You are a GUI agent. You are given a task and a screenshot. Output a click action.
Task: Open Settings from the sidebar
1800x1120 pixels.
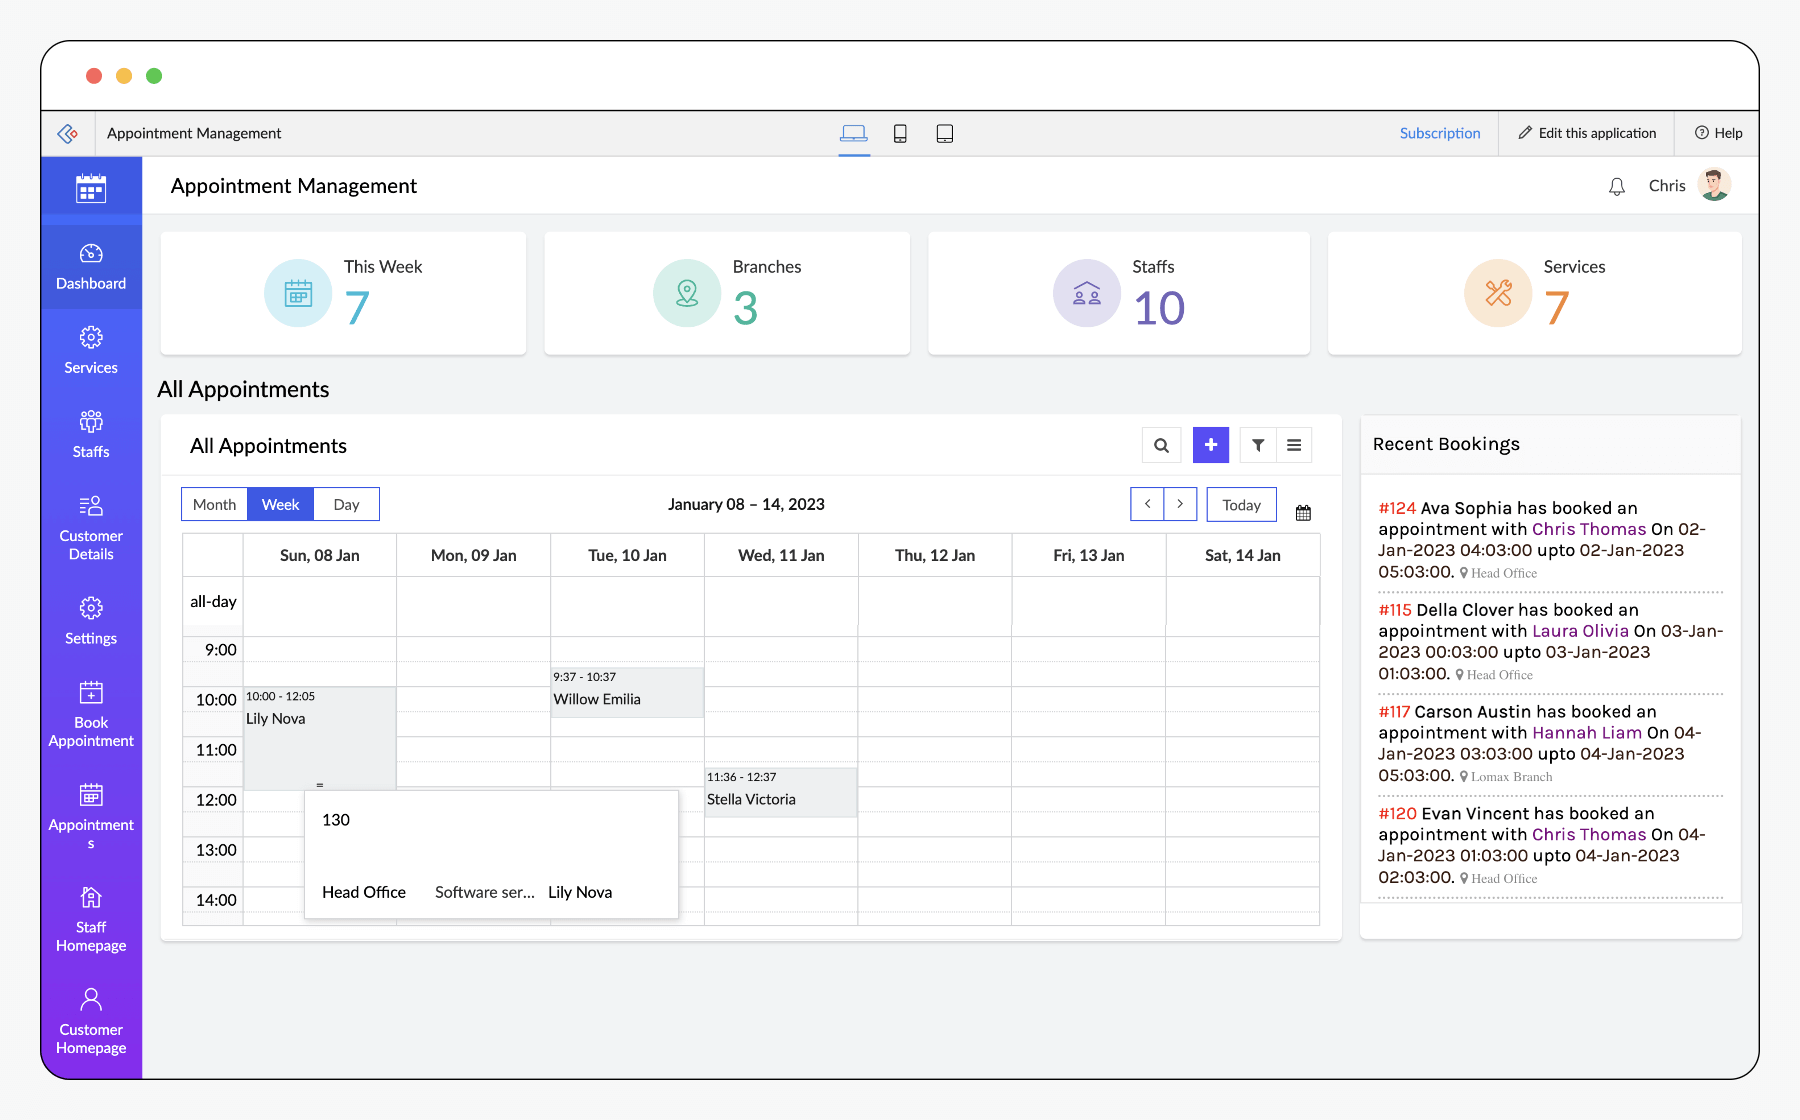pyautogui.click(x=91, y=621)
